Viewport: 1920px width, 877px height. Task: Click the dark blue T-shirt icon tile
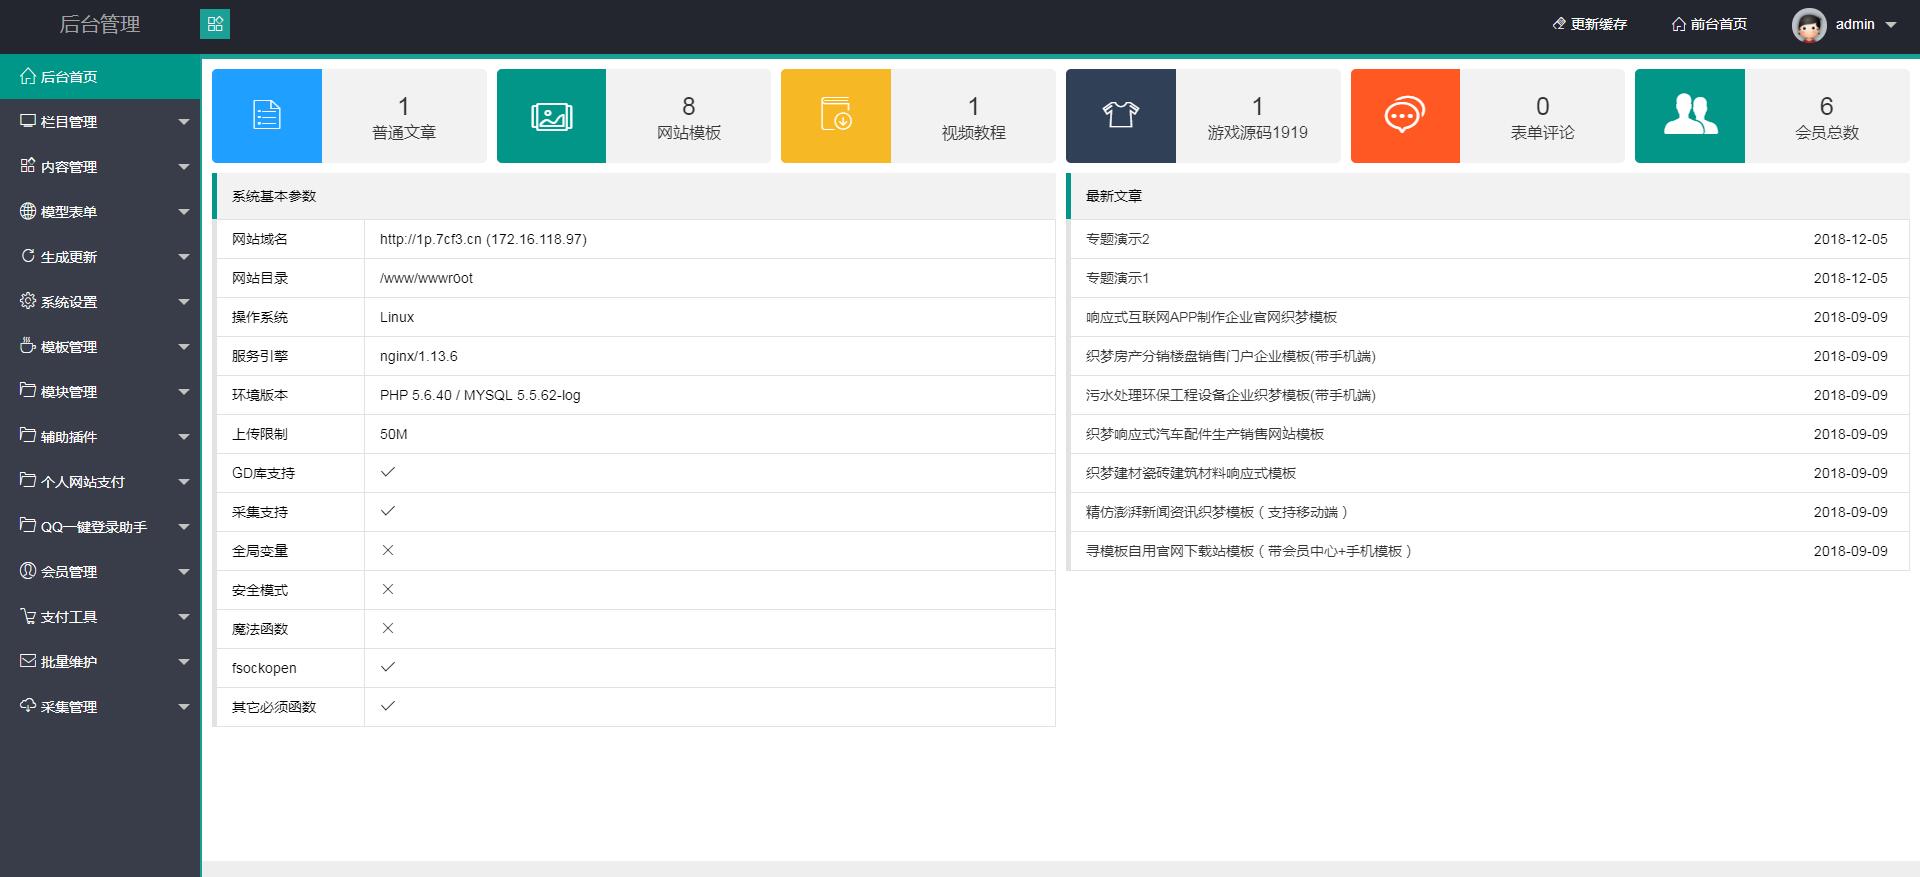pos(1120,115)
